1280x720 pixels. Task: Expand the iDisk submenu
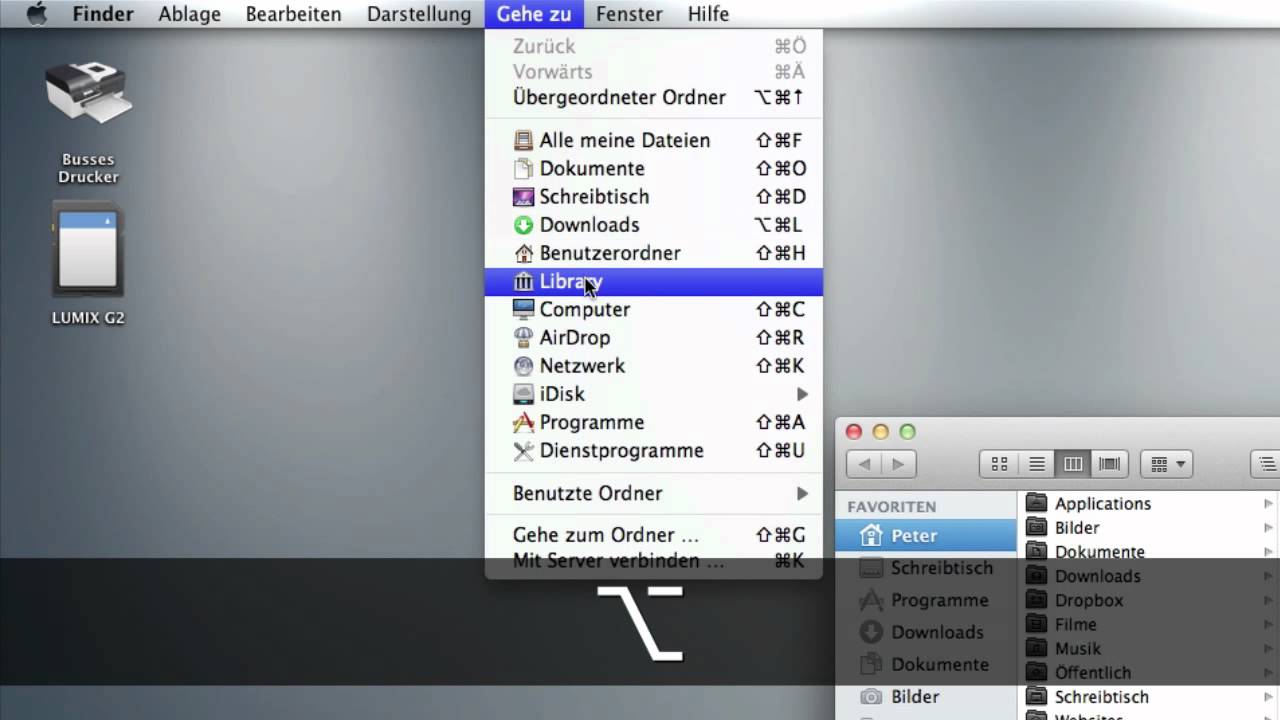654,394
